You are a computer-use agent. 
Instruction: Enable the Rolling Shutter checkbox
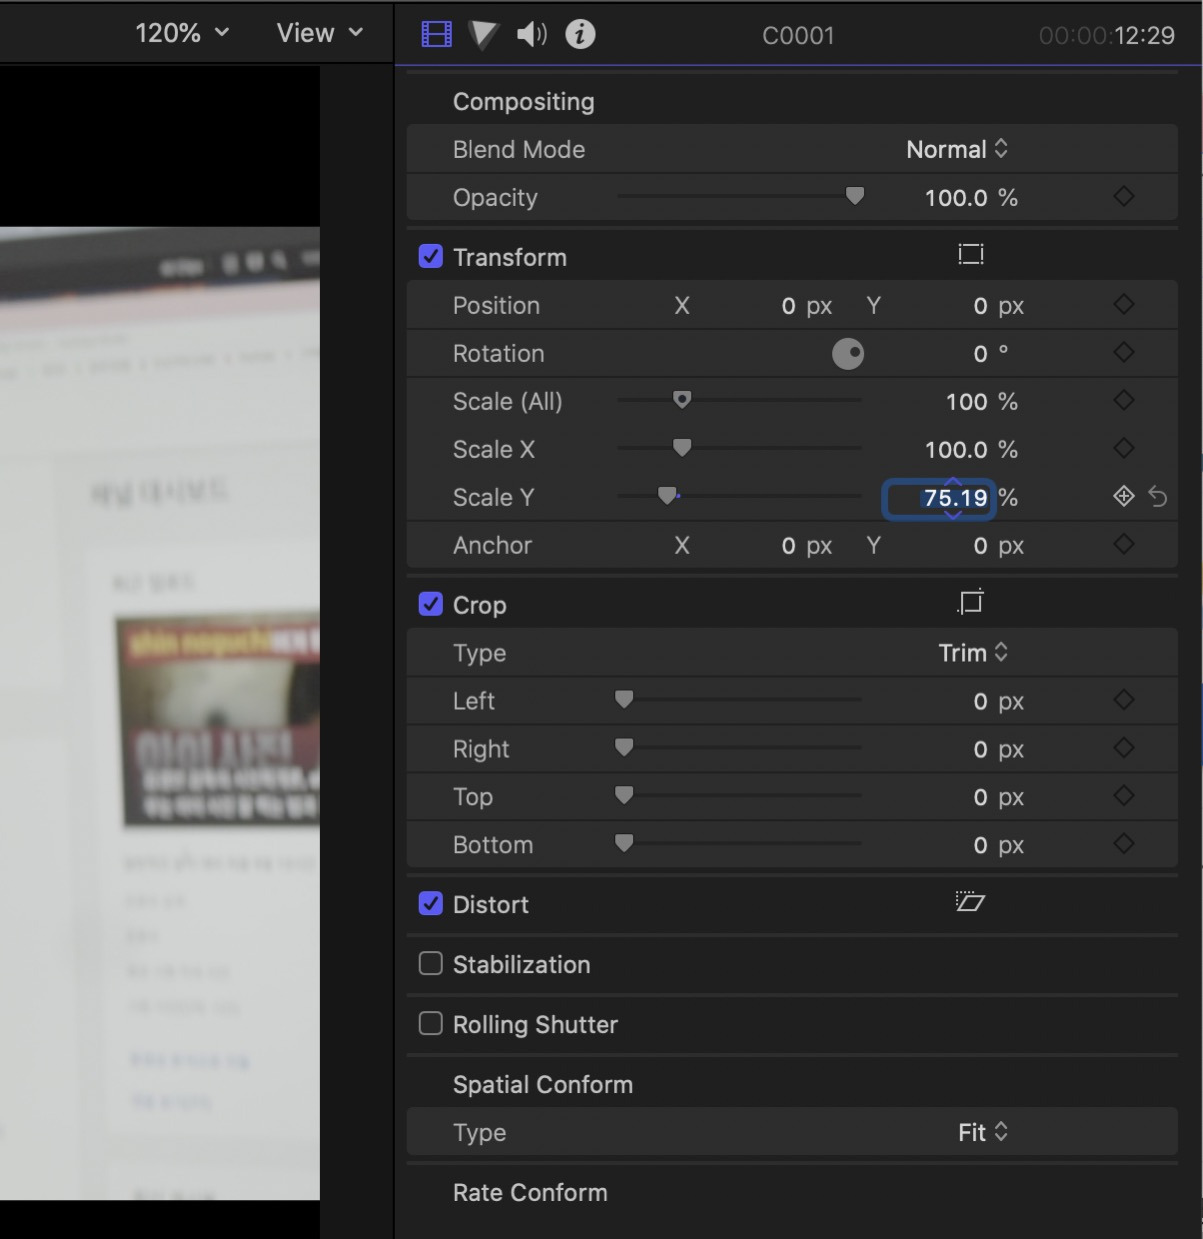tap(431, 1023)
